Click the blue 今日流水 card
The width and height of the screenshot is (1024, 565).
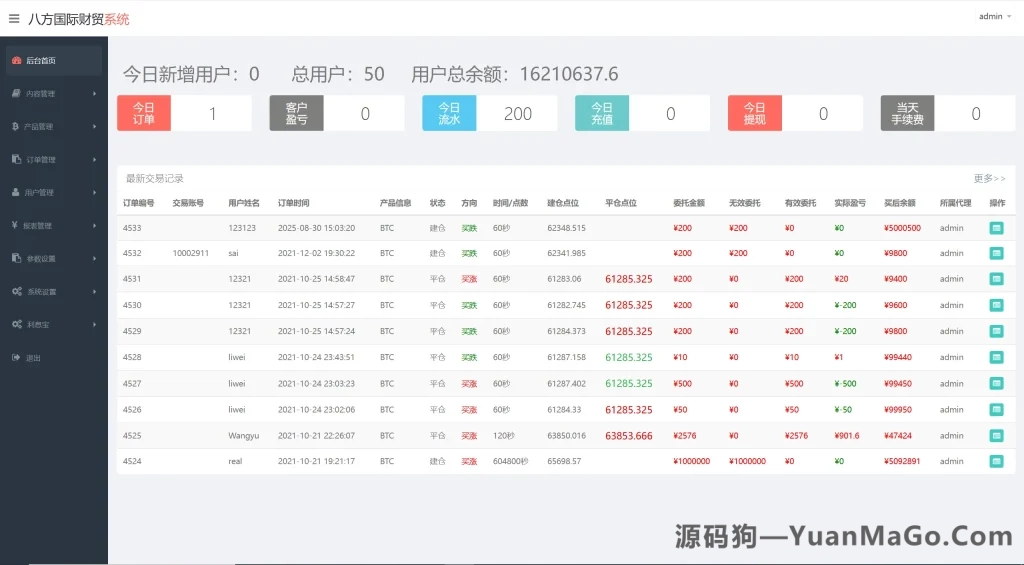(x=490, y=113)
